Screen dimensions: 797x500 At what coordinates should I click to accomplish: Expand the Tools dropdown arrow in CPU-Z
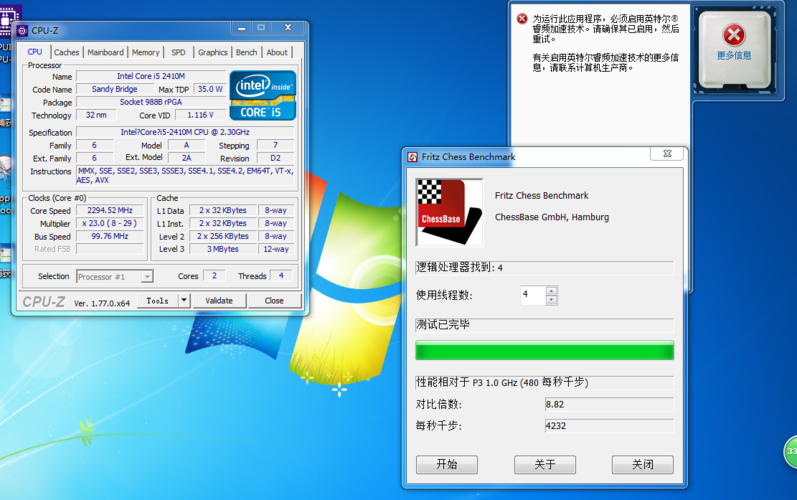(185, 301)
